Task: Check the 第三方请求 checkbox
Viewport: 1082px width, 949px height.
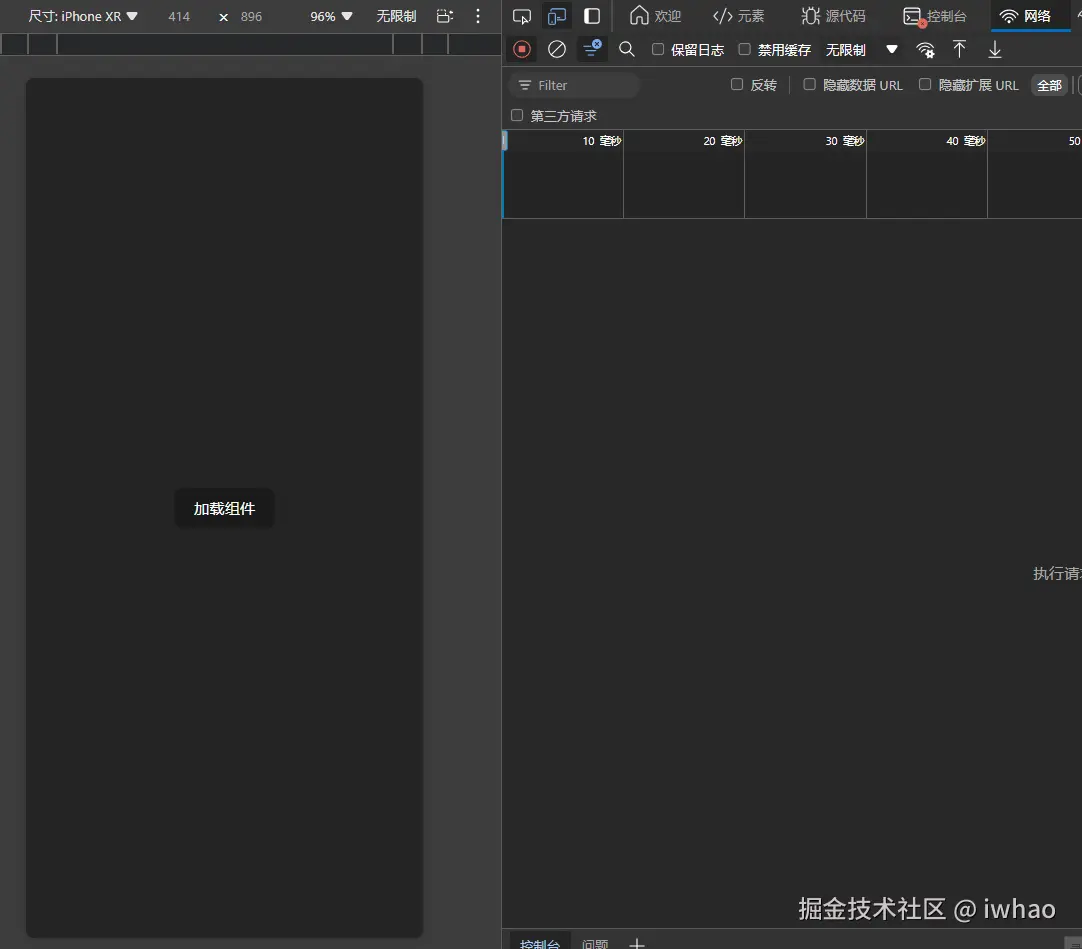Action: click(x=517, y=115)
